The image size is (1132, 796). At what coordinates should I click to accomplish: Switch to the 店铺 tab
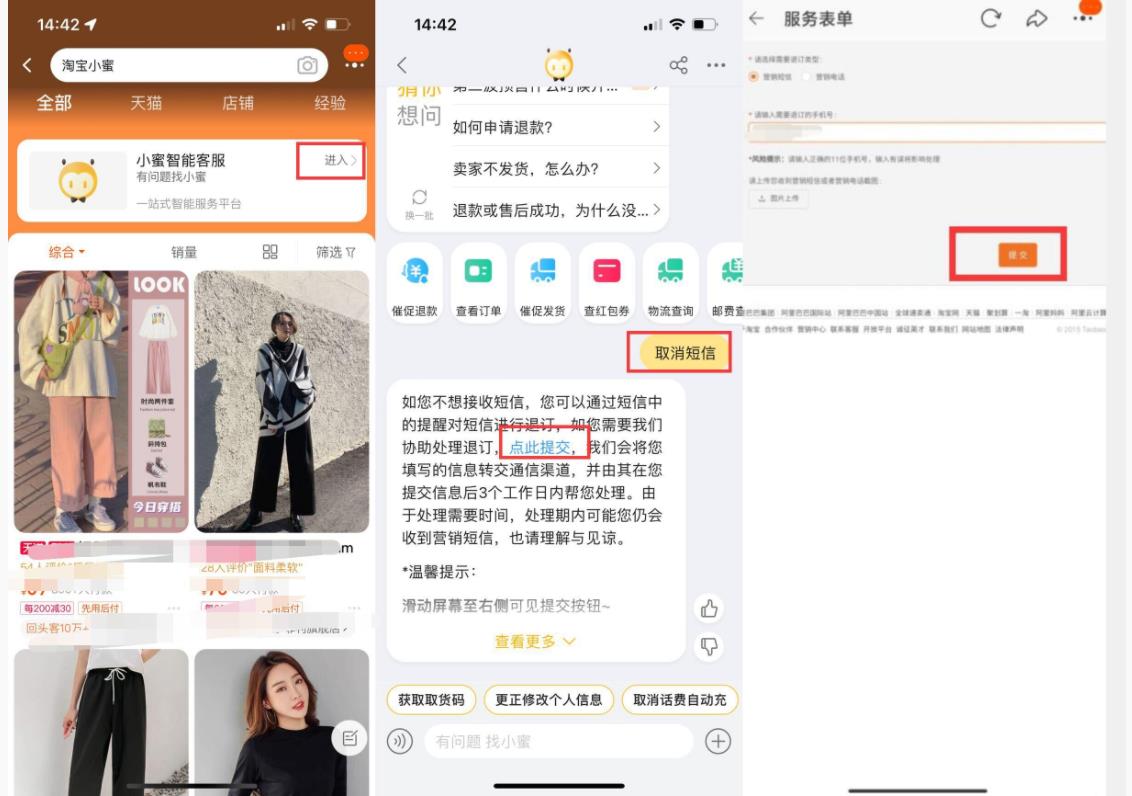(238, 103)
